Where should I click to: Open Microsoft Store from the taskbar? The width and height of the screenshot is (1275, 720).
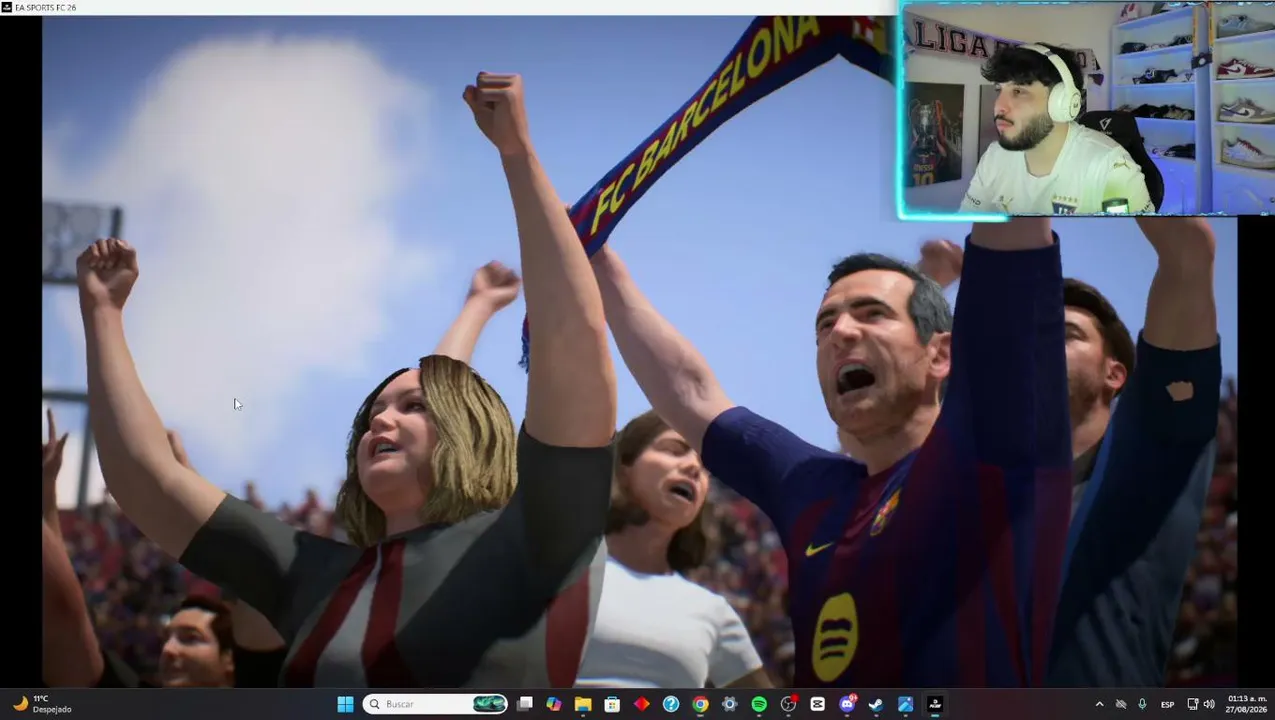pyautogui.click(x=612, y=704)
